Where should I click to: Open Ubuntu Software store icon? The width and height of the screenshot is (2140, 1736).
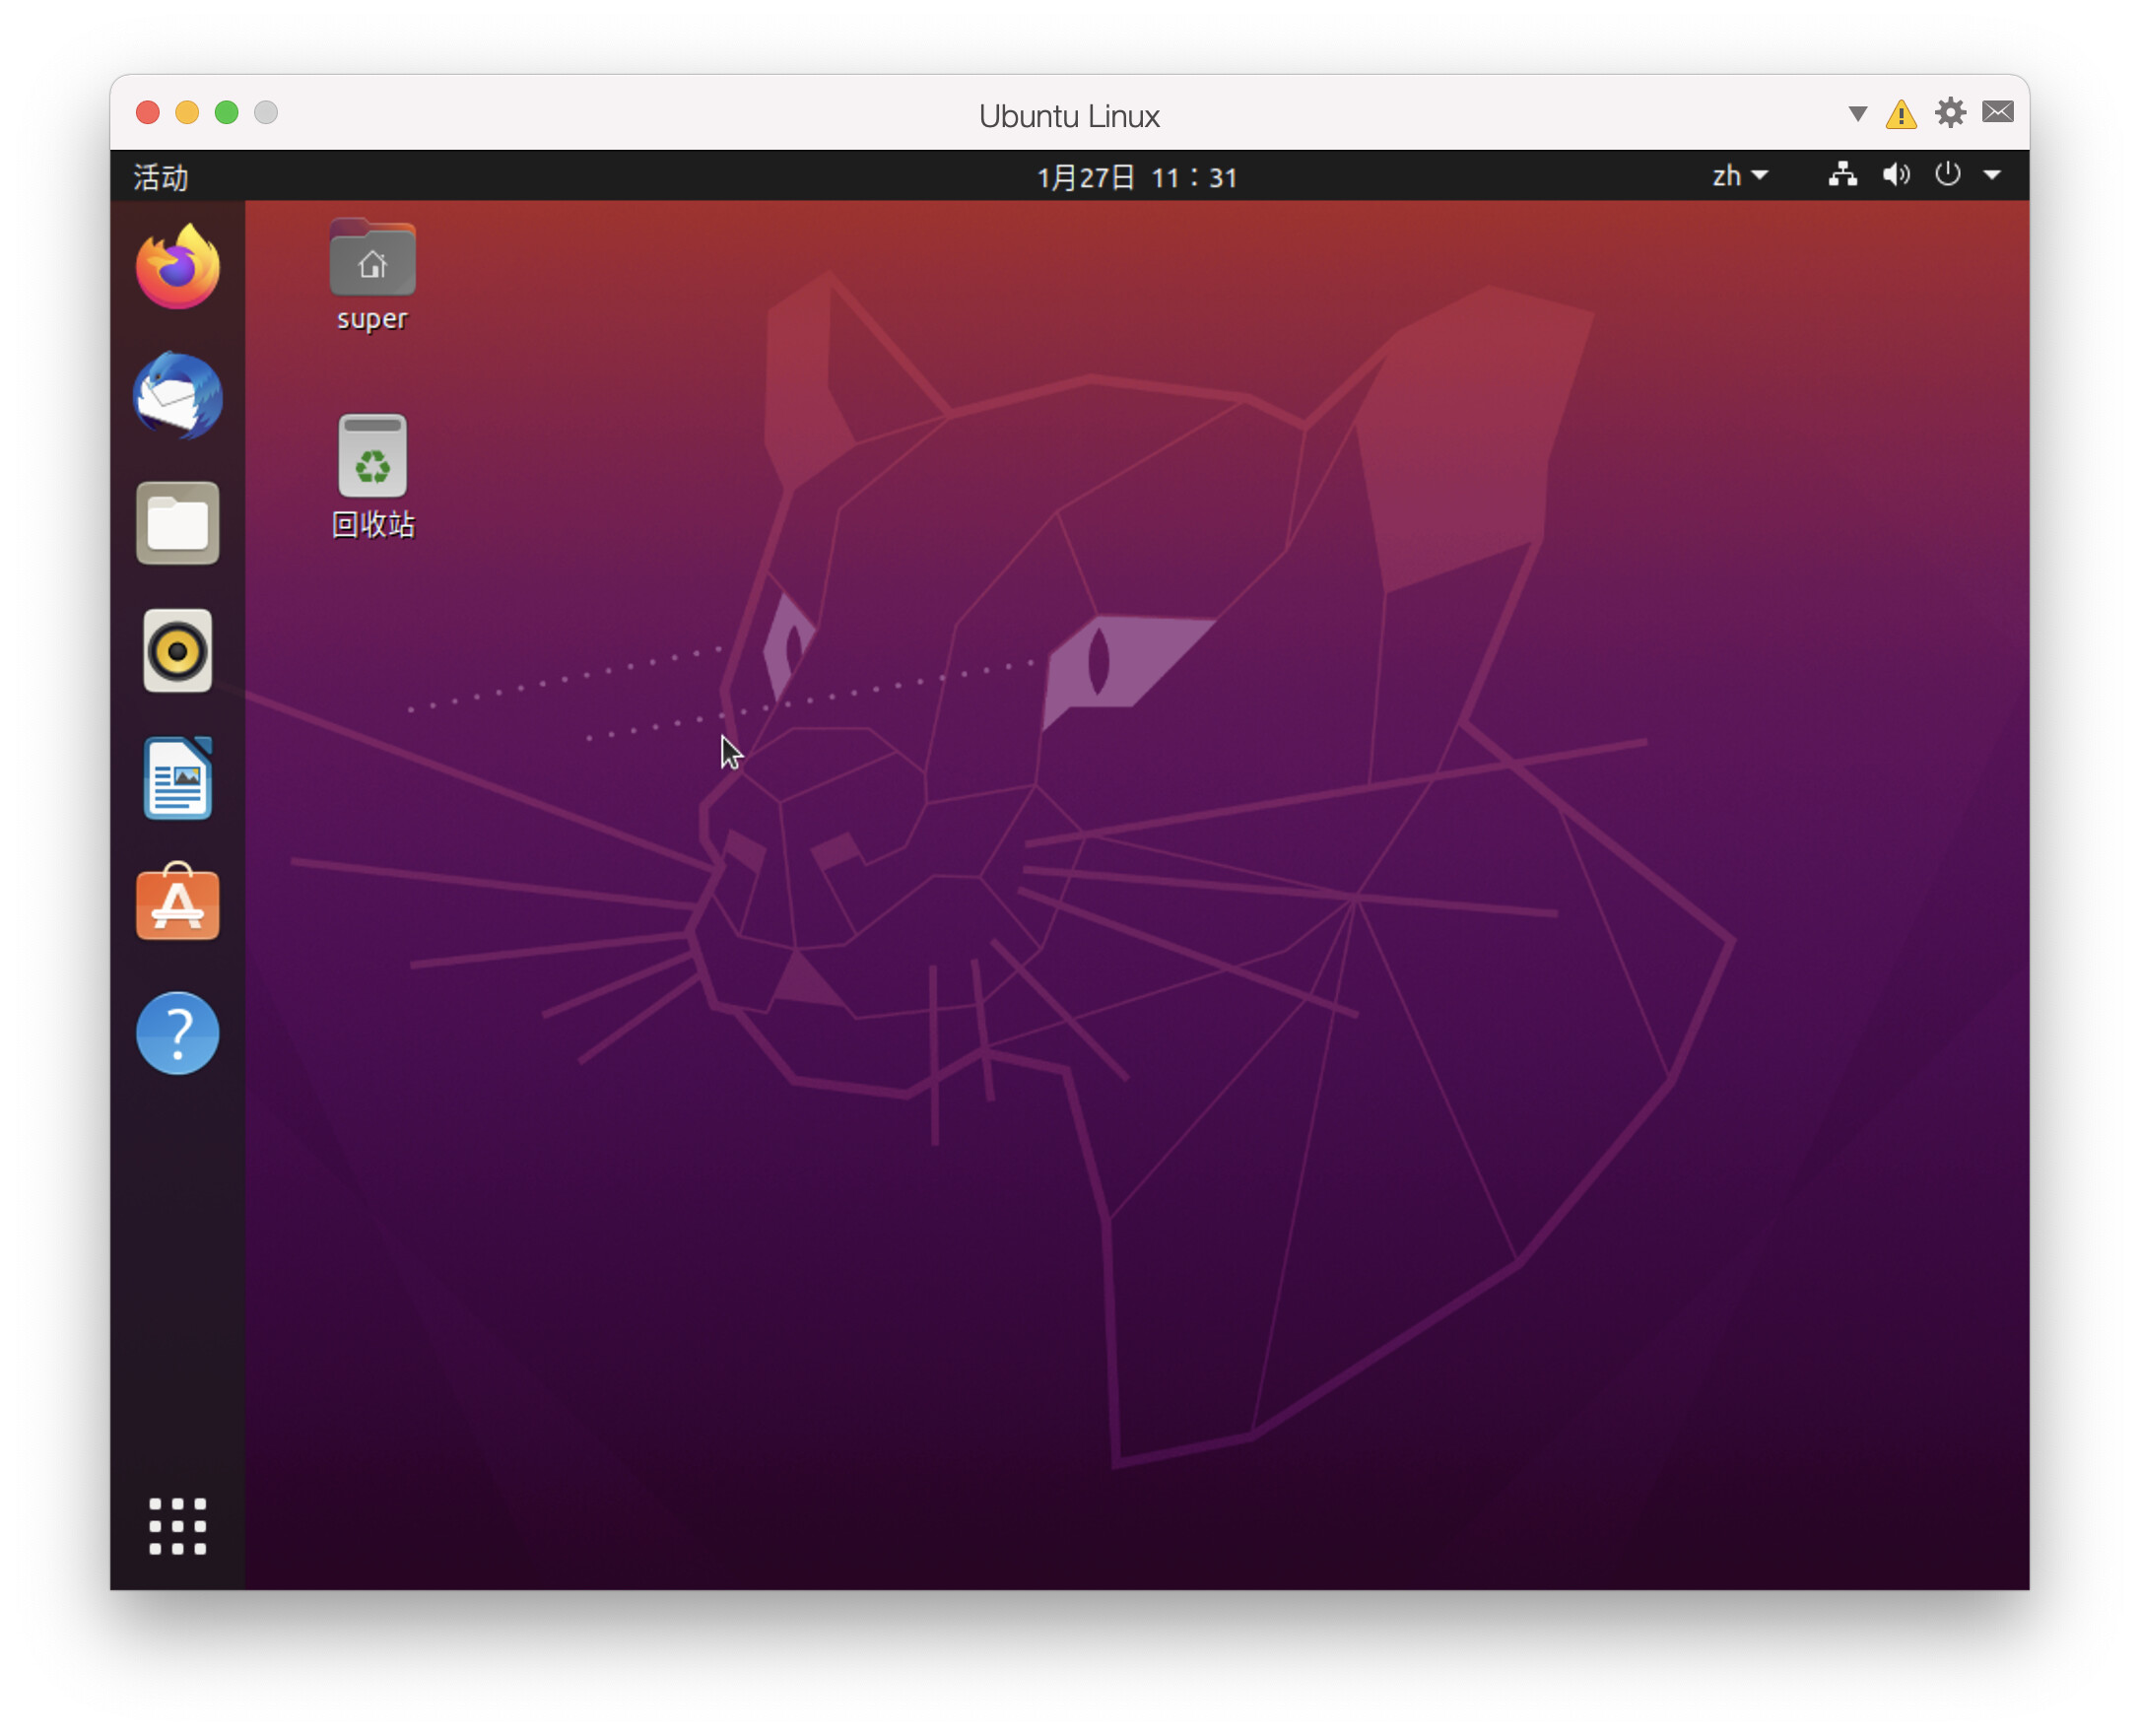tap(178, 904)
